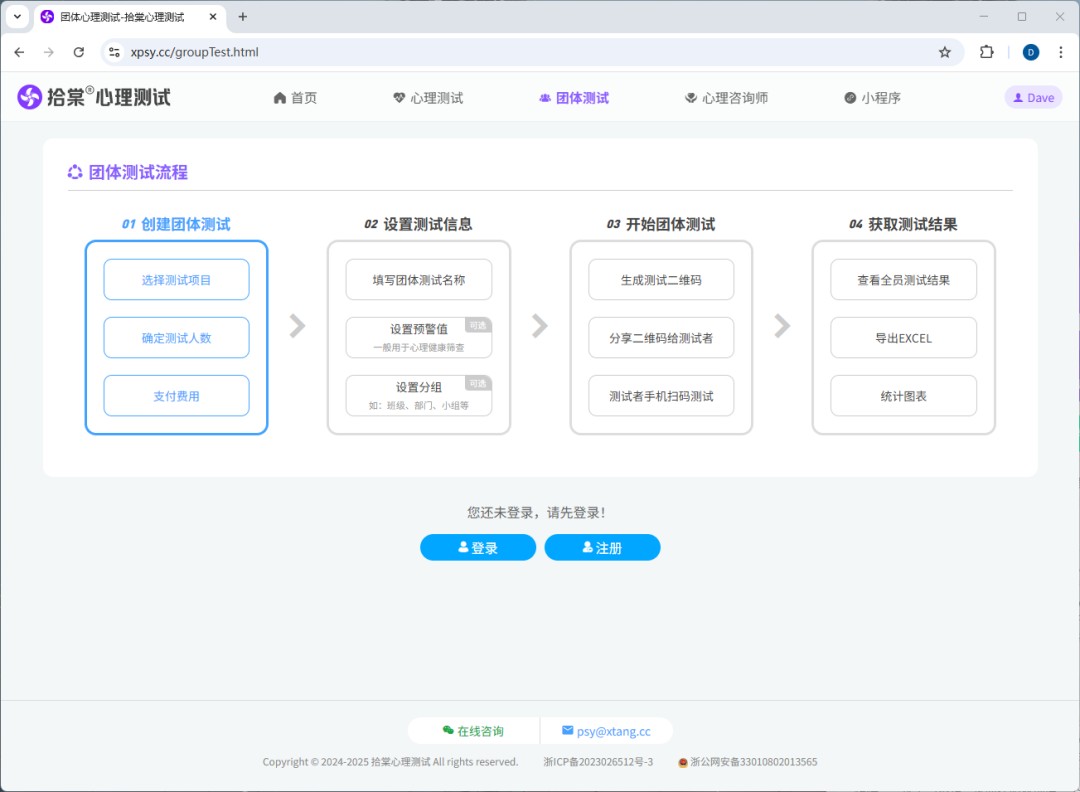This screenshot has height=792, width=1080.
Task: Click the chevron arrow between steps 01 and 02
Action: pyautogui.click(x=298, y=326)
